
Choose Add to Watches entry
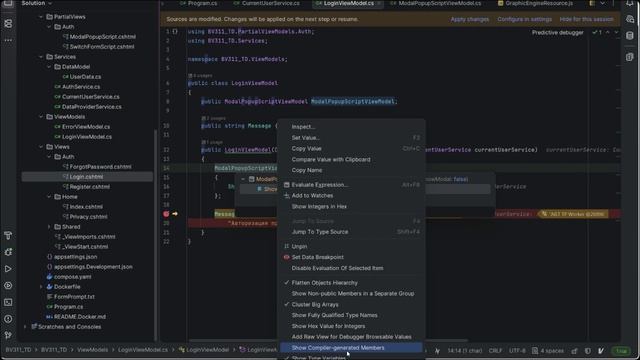tap(351, 196)
